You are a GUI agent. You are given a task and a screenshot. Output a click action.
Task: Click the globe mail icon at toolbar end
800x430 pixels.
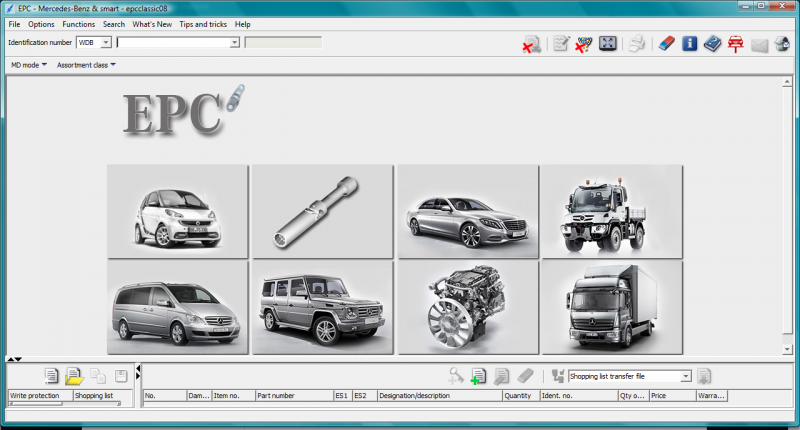(x=781, y=43)
